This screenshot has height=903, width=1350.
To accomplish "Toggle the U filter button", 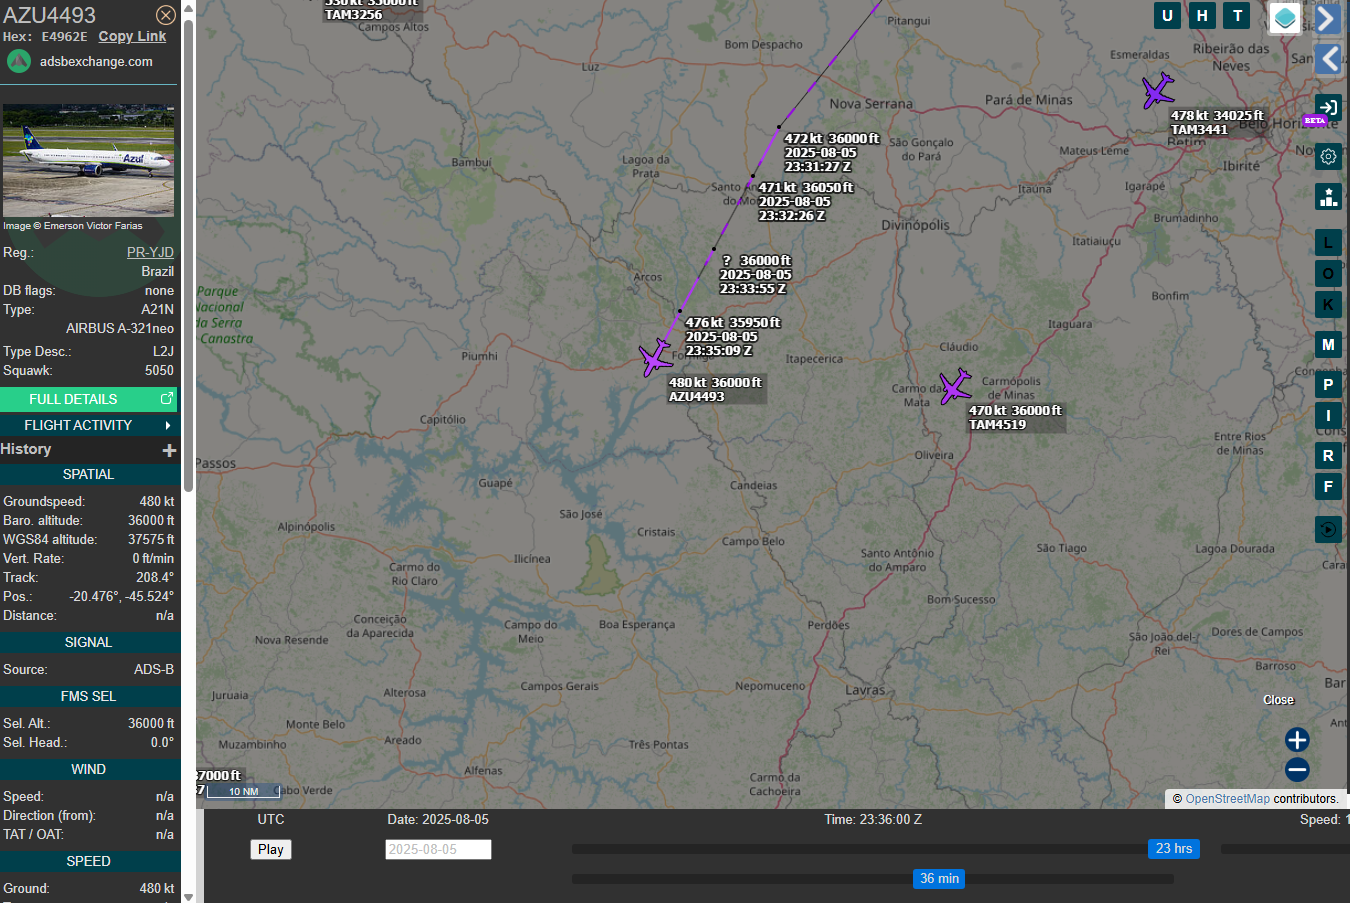I will click(1167, 15).
